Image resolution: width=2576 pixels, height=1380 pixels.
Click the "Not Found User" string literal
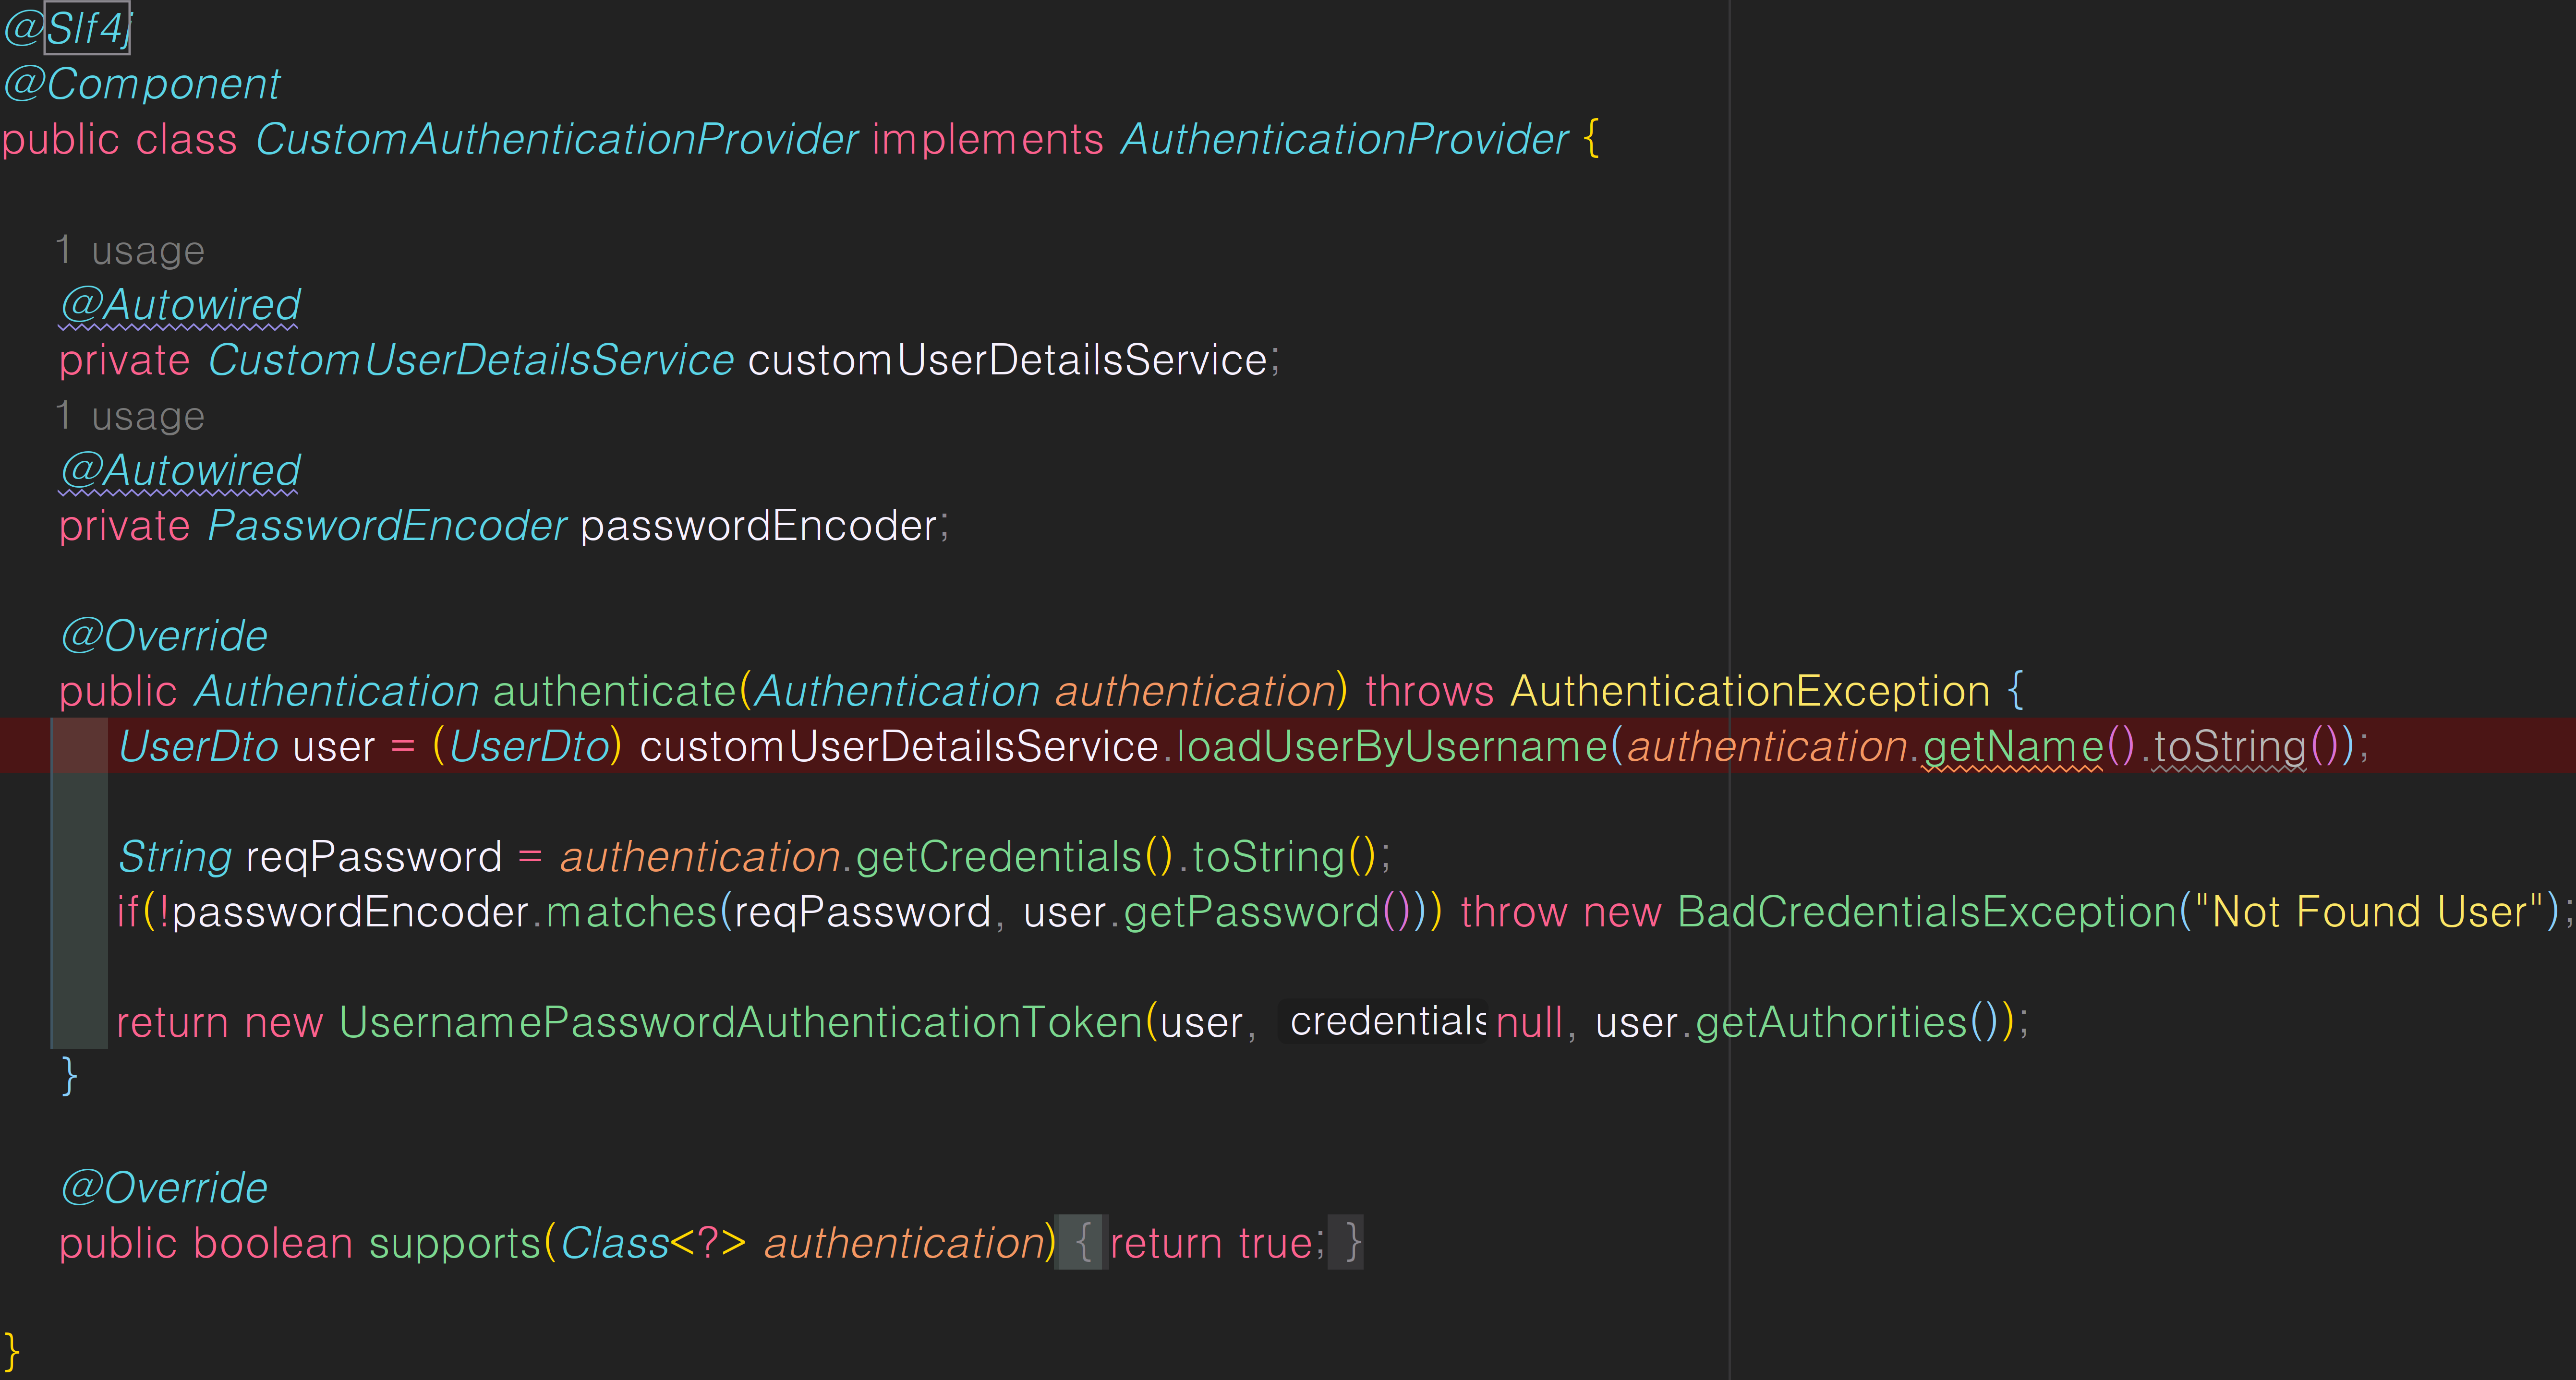2369,912
